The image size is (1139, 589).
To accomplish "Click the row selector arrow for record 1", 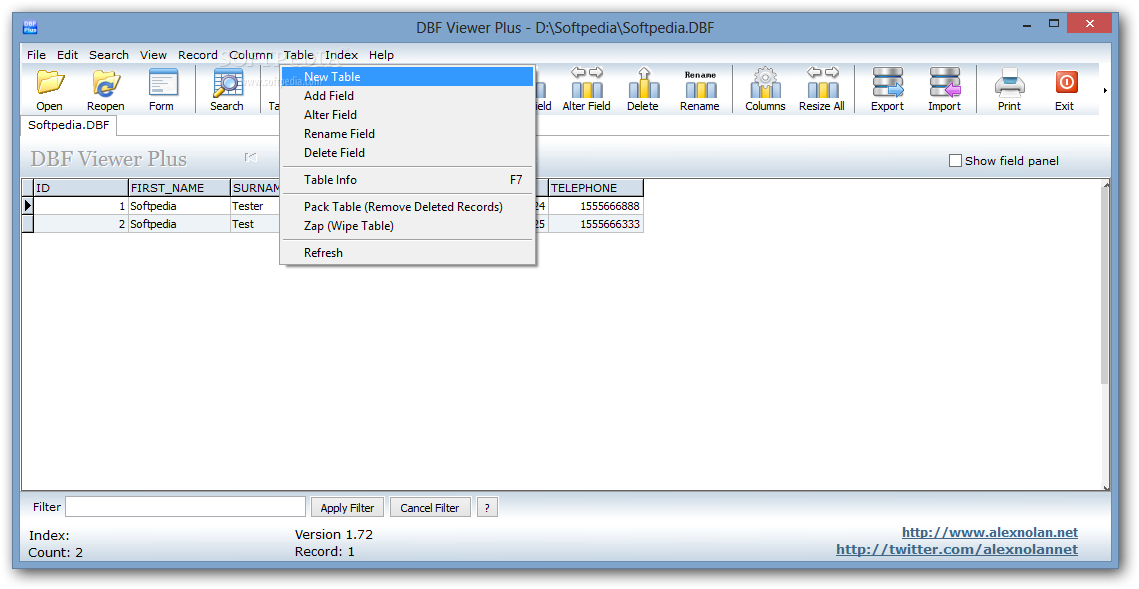I will point(28,206).
